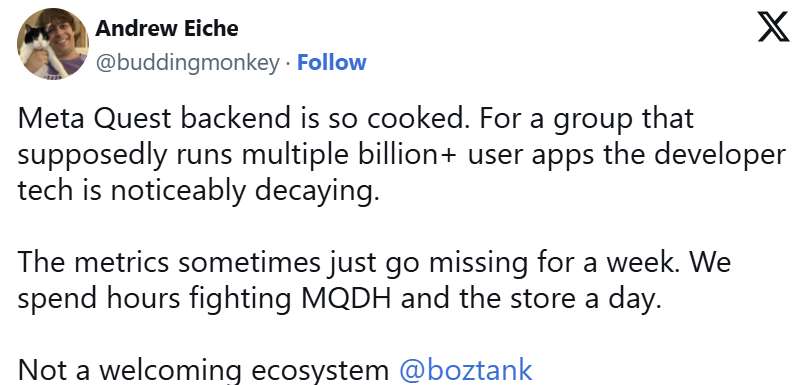The height and width of the screenshot is (385, 807).
Task: Open the Andrew Eiche display name
Action: click(x=167, y=28)
